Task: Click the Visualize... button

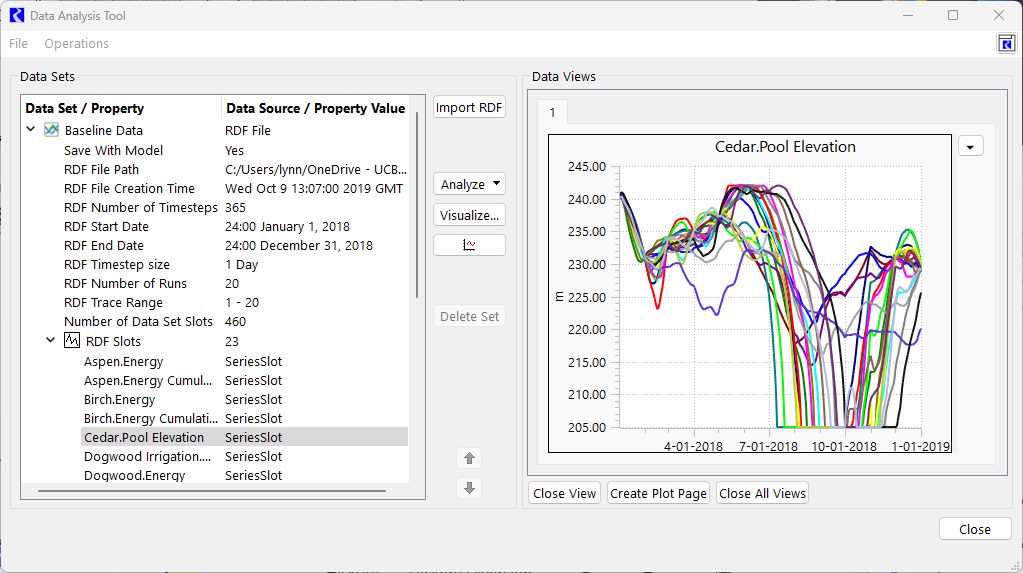Action: (x=469, y=215)
